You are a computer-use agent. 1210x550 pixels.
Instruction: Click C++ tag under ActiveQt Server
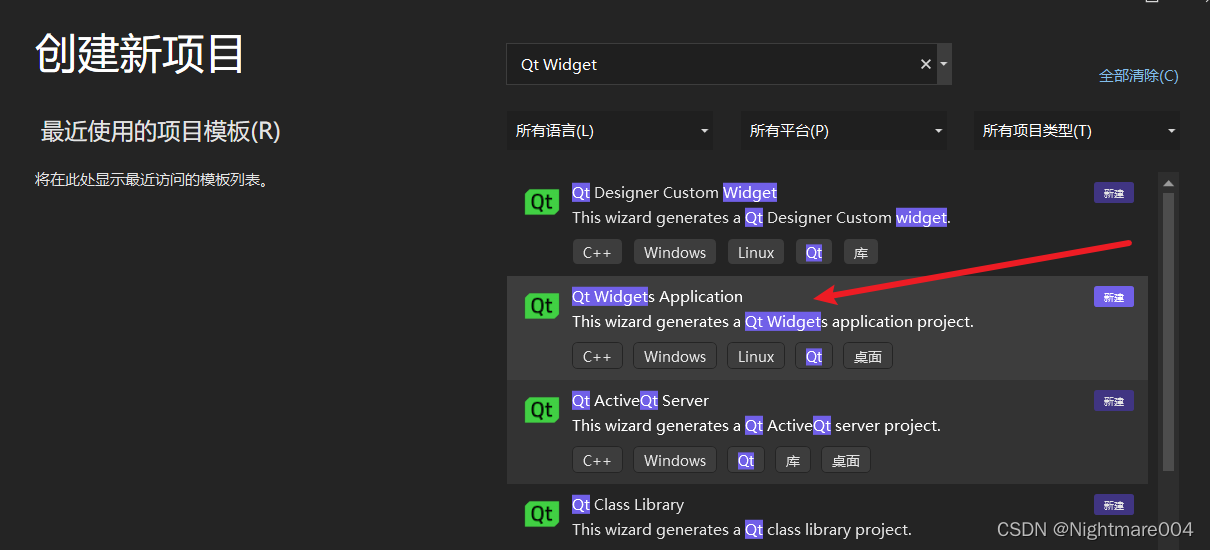click(597, 460)
